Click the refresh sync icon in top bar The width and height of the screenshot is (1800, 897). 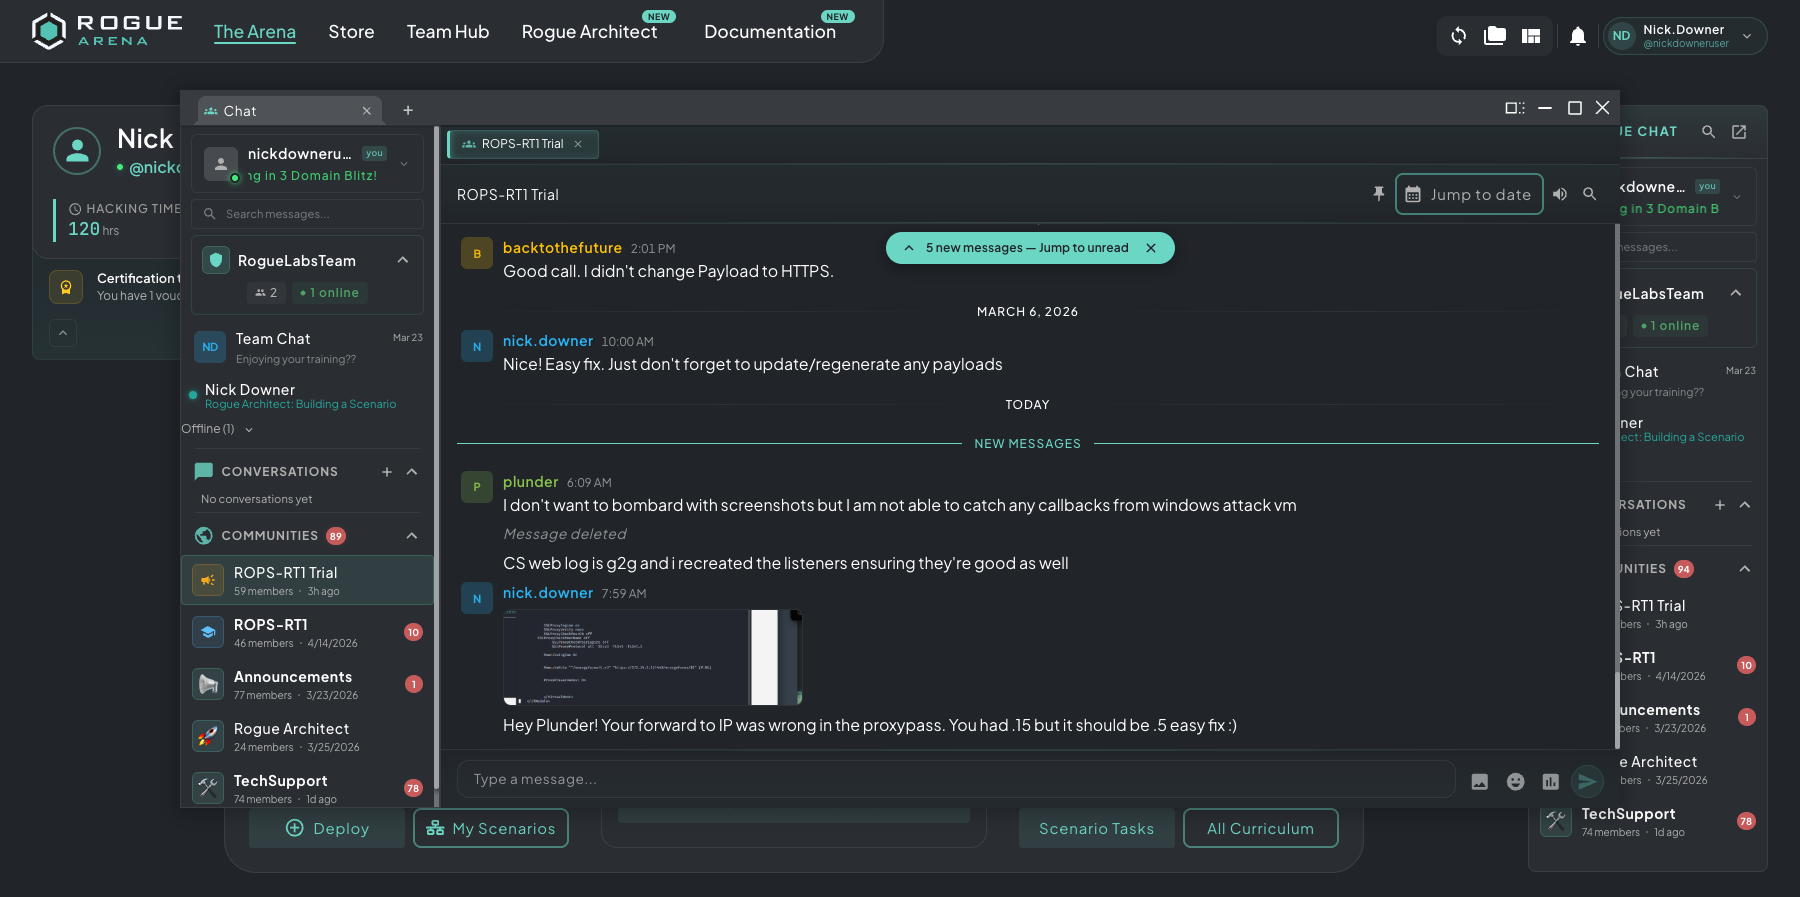(1459, 36)
